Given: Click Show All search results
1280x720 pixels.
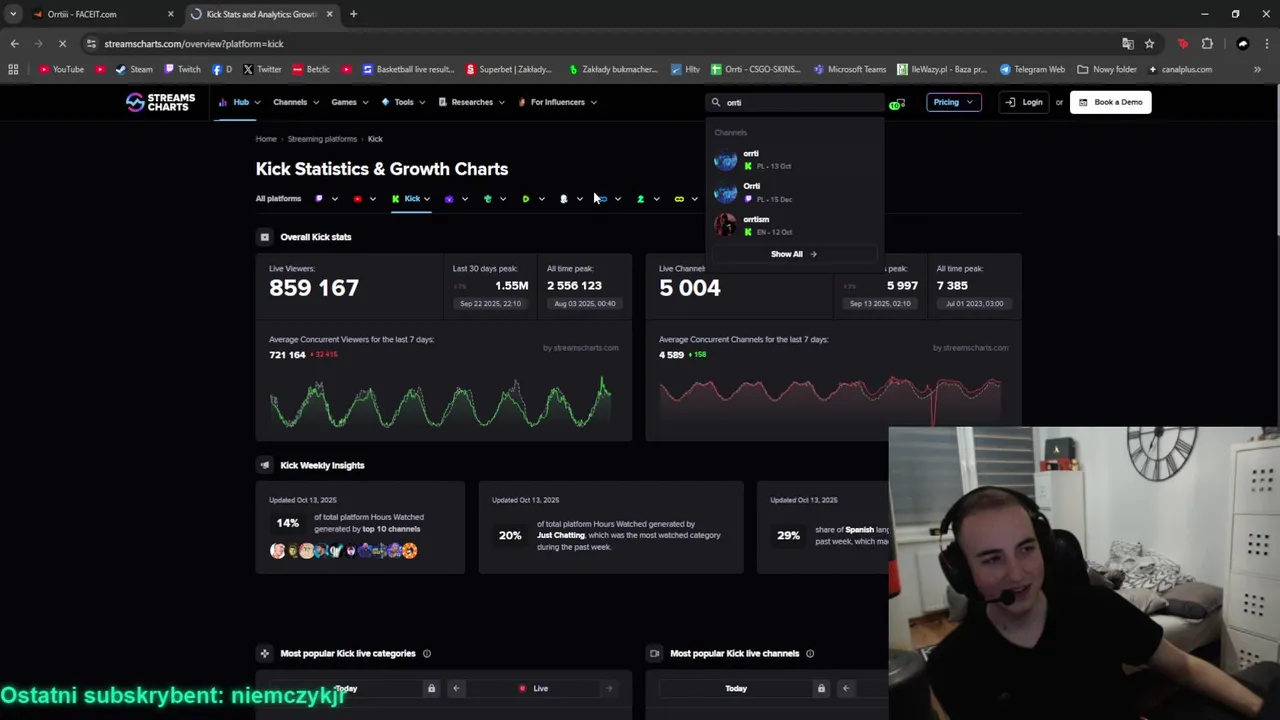Looking at the screenshot, I should (794, 254).
